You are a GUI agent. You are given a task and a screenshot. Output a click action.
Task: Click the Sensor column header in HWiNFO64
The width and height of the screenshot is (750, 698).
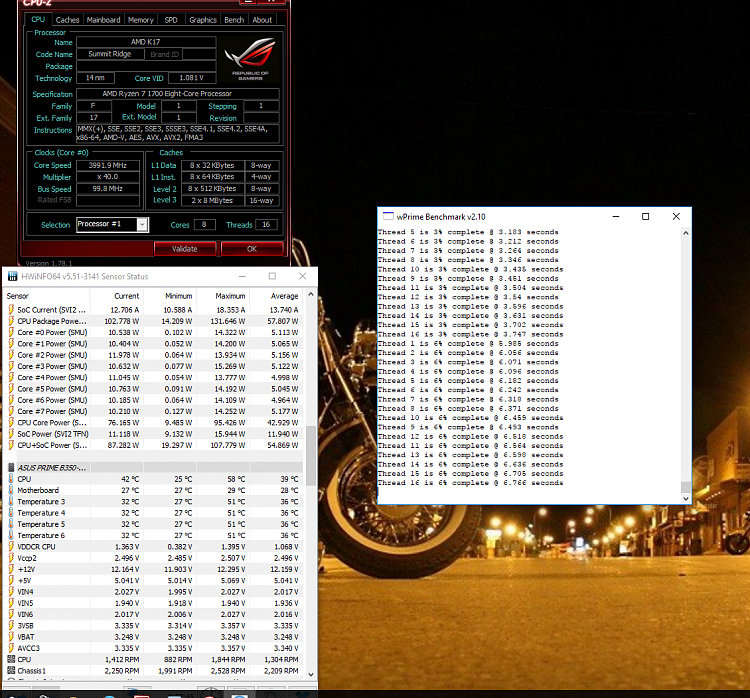47,296
